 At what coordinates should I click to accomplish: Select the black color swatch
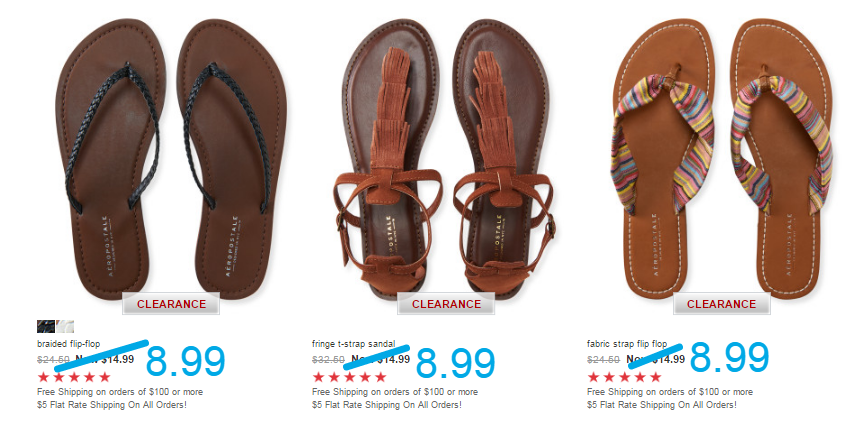pyautogui.click(x=46, y=326)
